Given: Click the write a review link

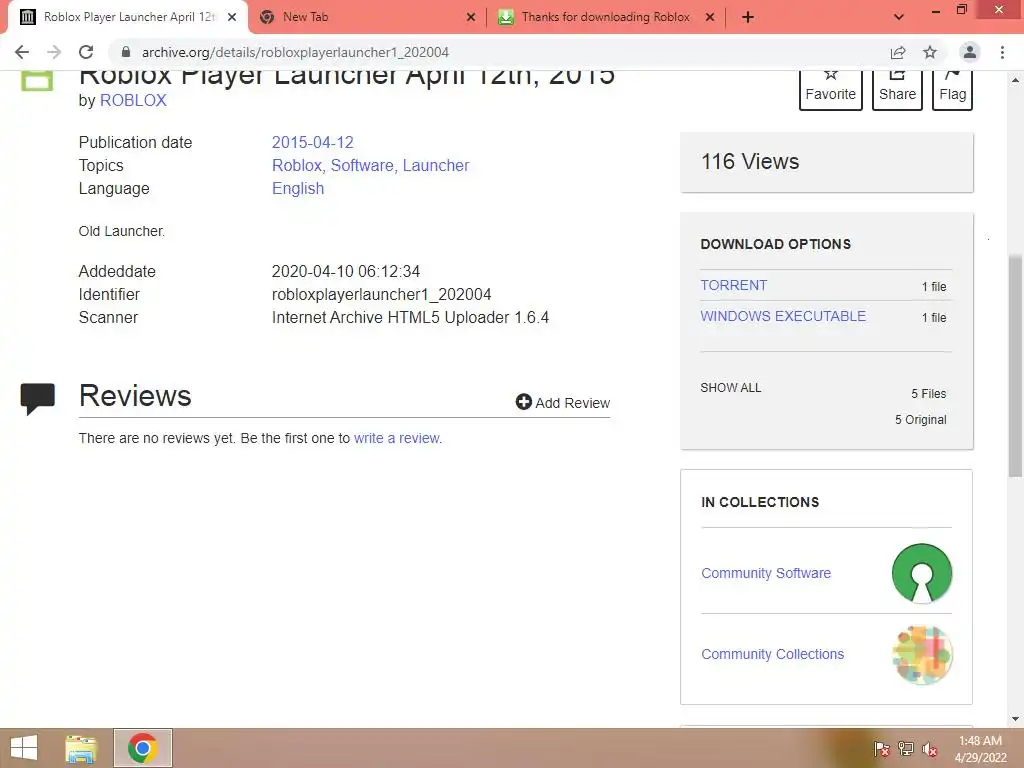Looking at the screenshot, I should pos(397,438).
